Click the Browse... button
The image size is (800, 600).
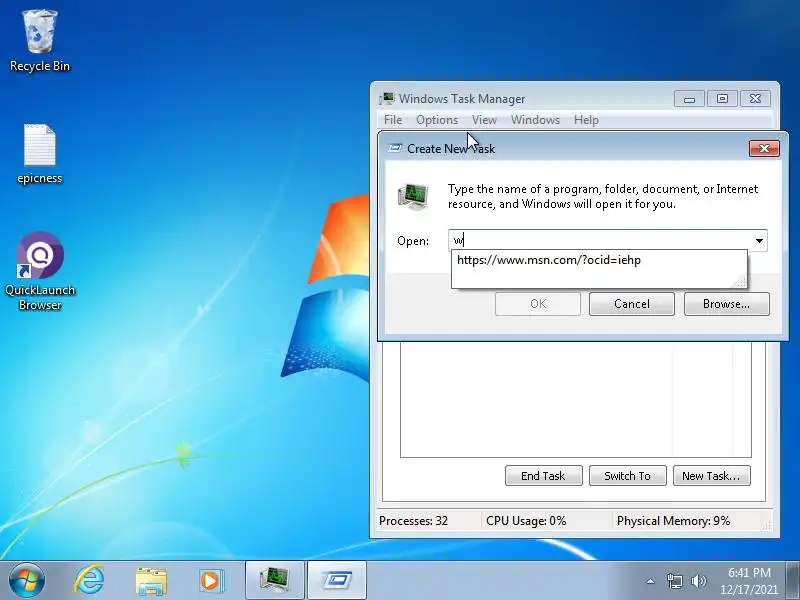point(727,304)
